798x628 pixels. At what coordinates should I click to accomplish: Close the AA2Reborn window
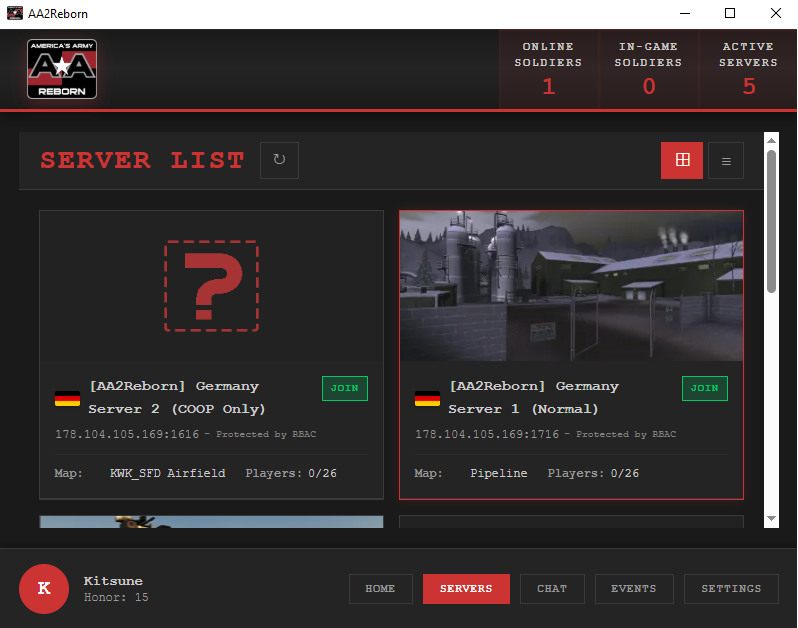[x=776, y=13]
